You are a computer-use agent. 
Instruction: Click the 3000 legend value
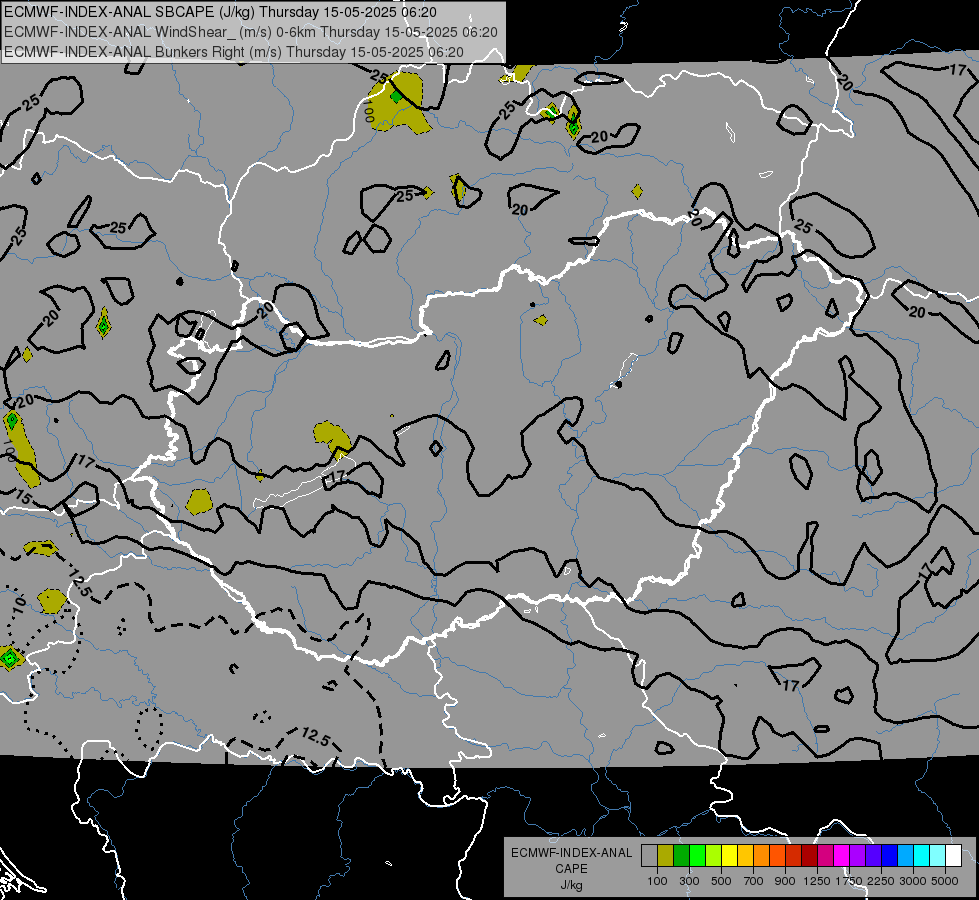point(913,881)
